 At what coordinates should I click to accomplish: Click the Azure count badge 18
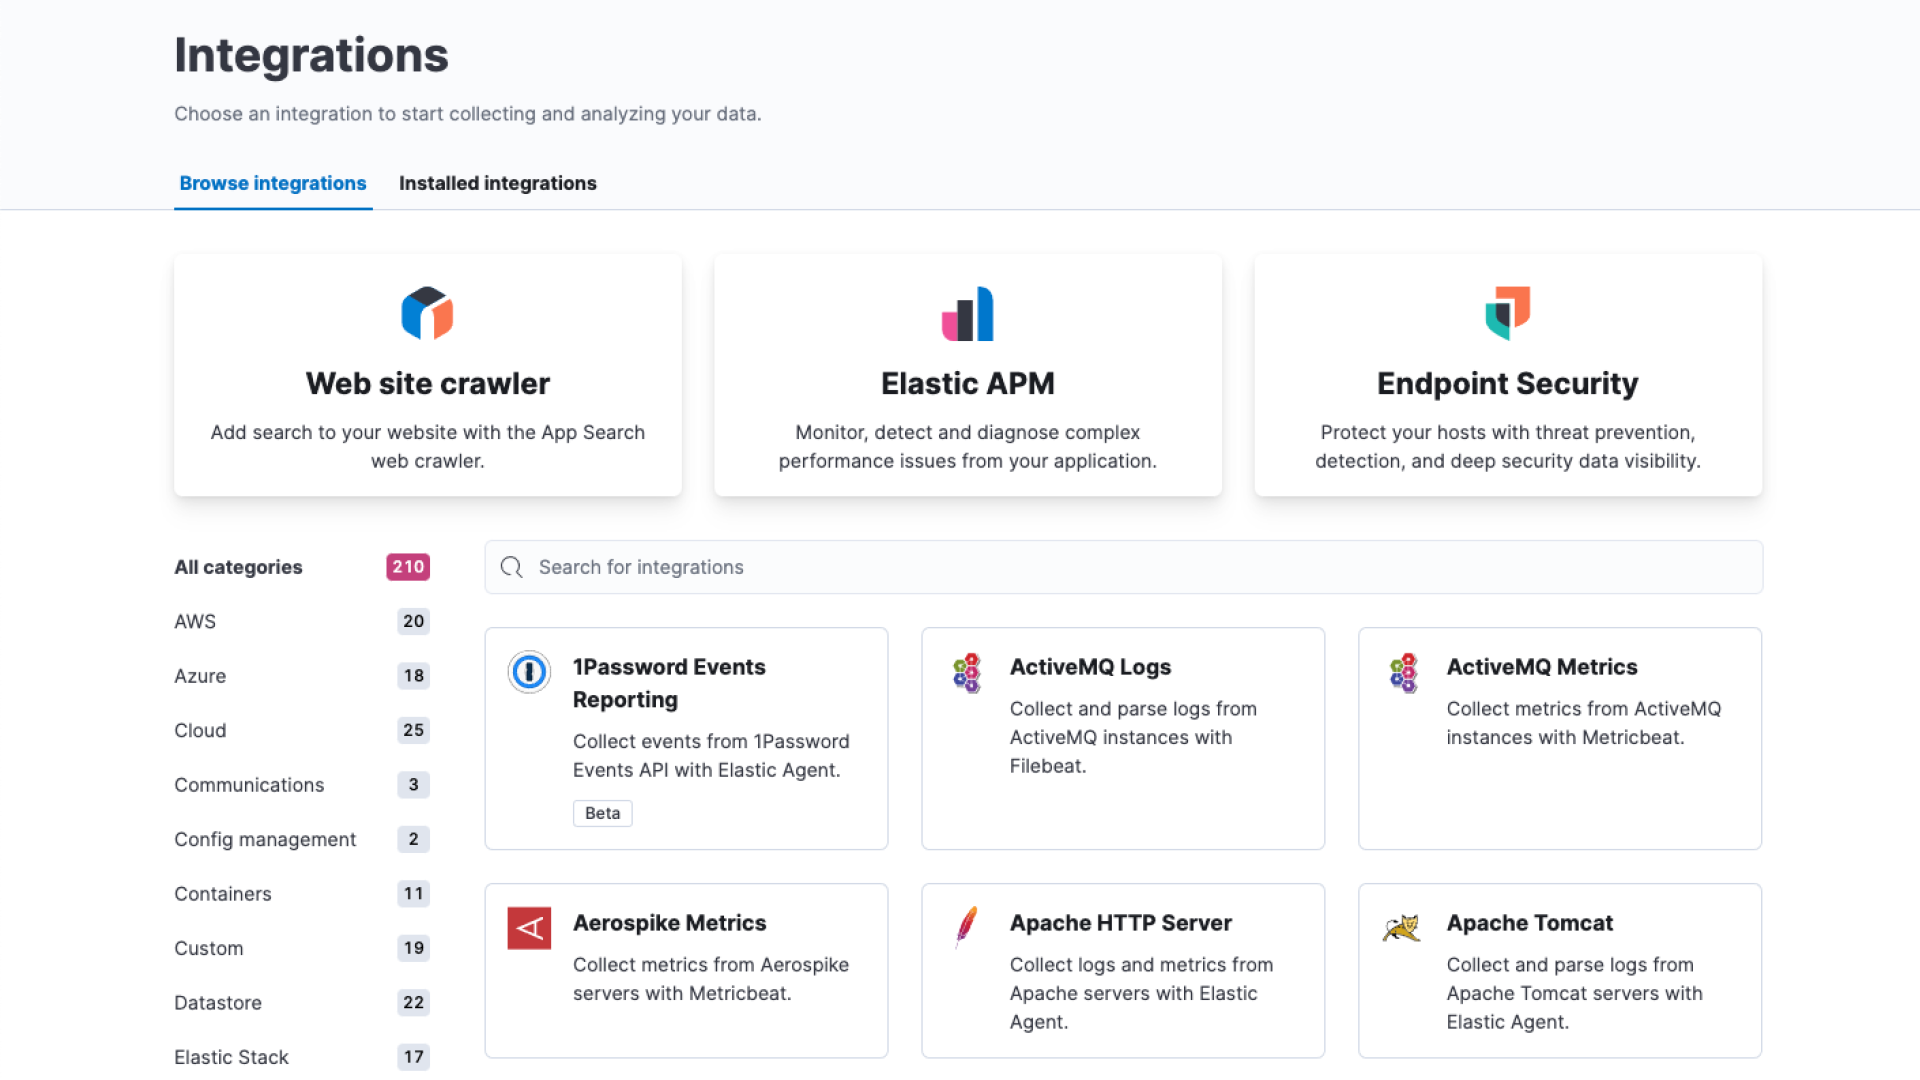click(414, 676)
